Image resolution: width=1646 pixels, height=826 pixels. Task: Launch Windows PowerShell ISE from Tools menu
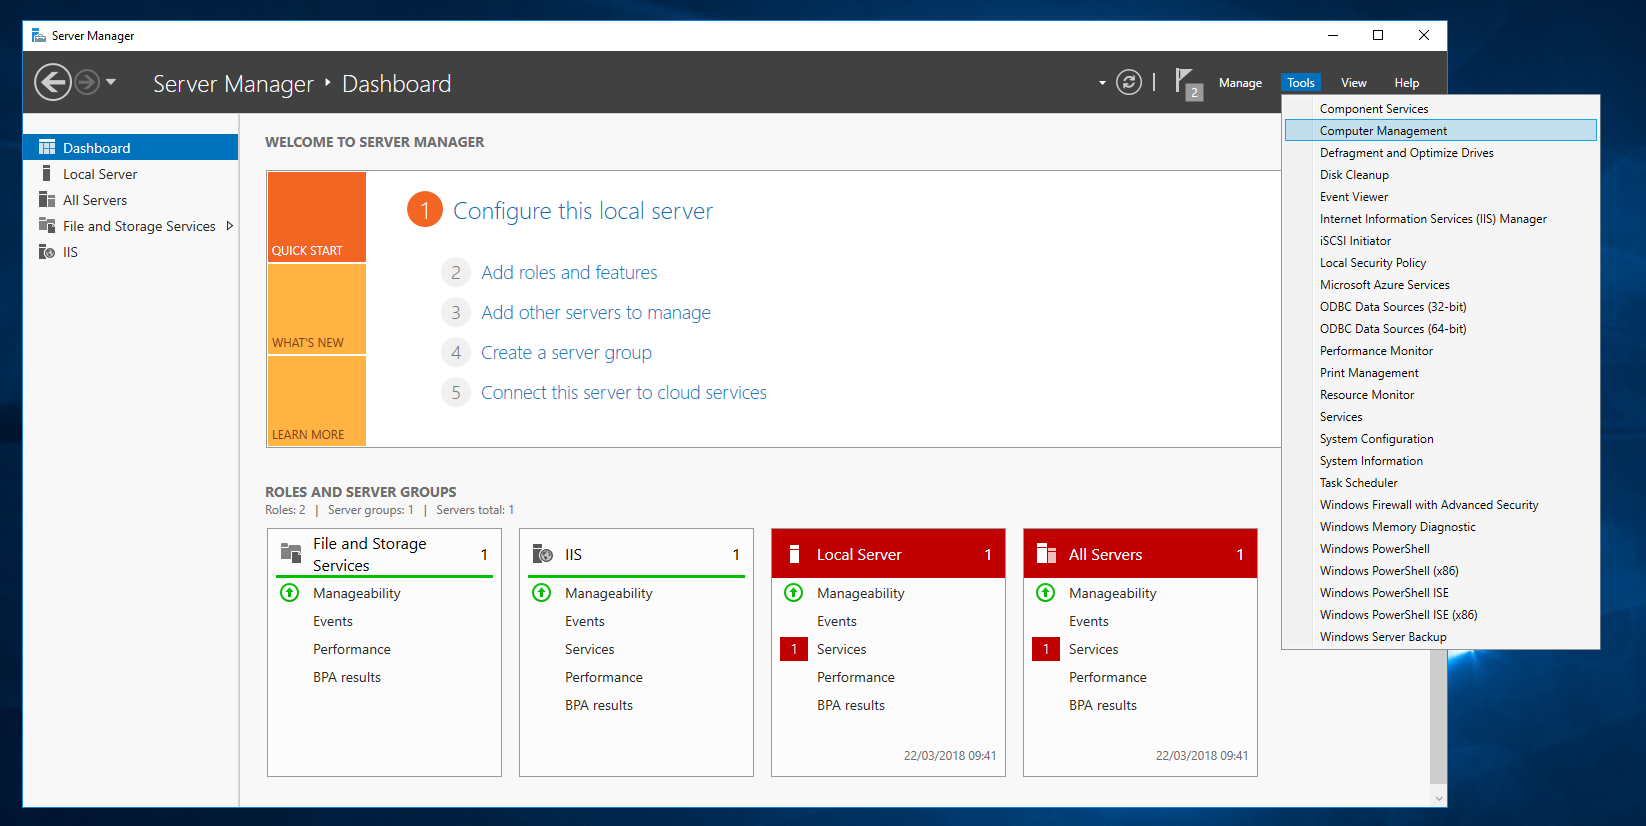tap(1441, 593)
